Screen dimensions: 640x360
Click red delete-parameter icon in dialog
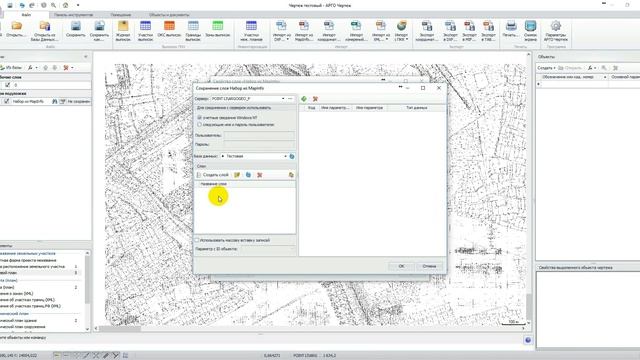(x=315, y=99)
